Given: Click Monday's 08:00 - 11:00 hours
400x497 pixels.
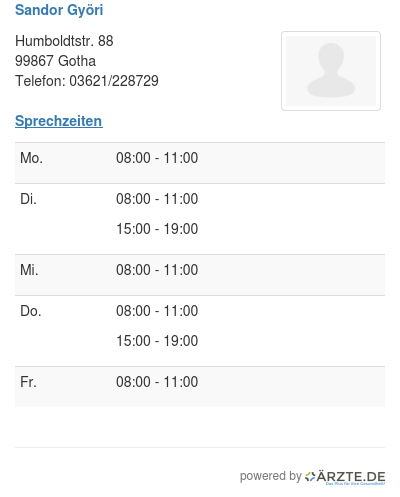Looking at the screenshot, I should (x=157, y=158).
